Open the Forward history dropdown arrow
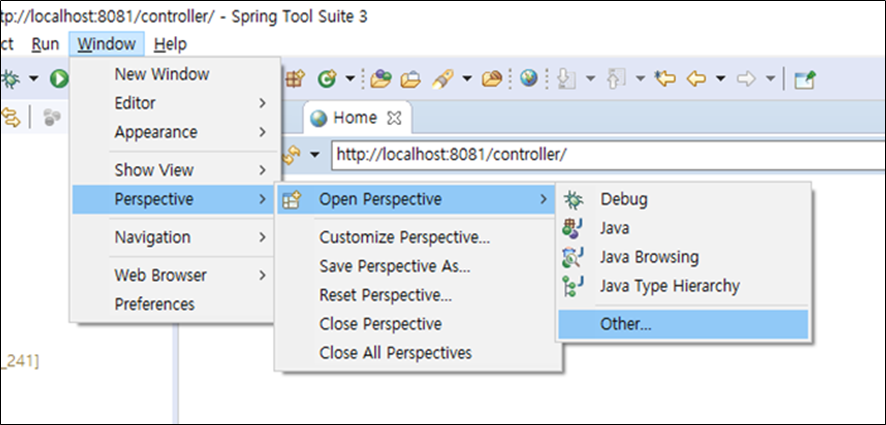Screen dimensions: 886x425 [770, 79]
